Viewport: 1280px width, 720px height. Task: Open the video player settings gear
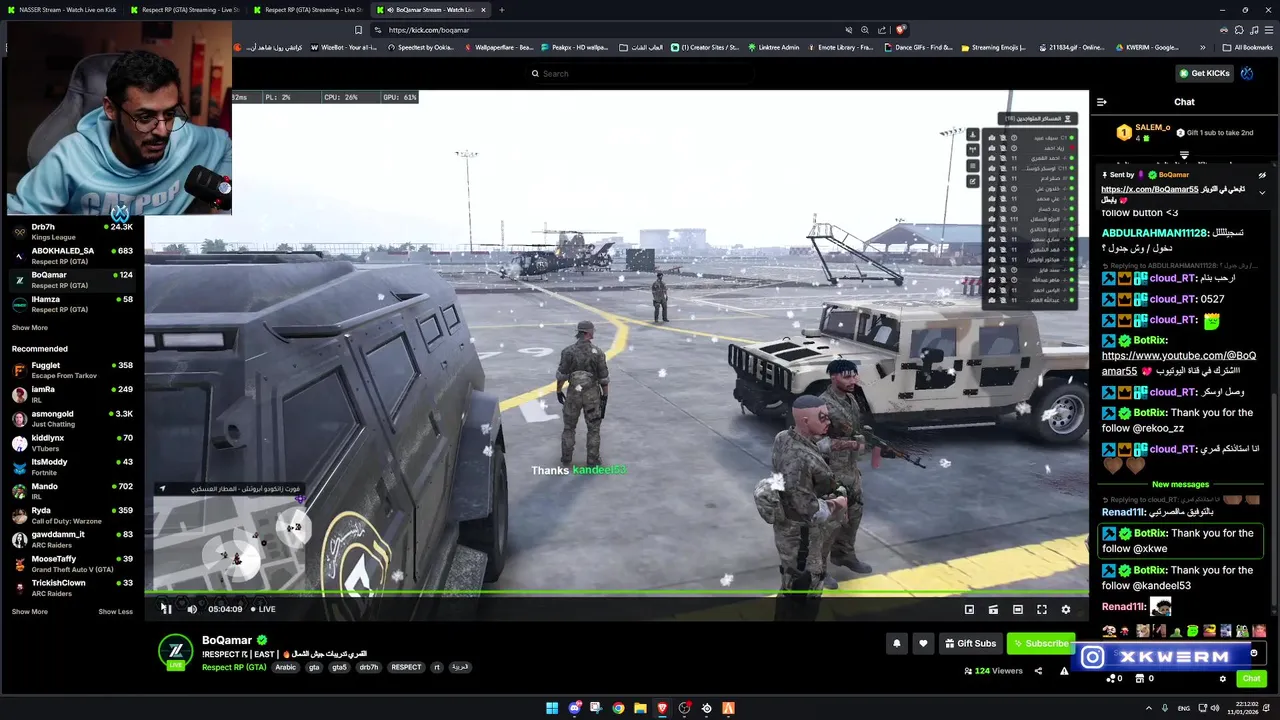click(1065, 609)
